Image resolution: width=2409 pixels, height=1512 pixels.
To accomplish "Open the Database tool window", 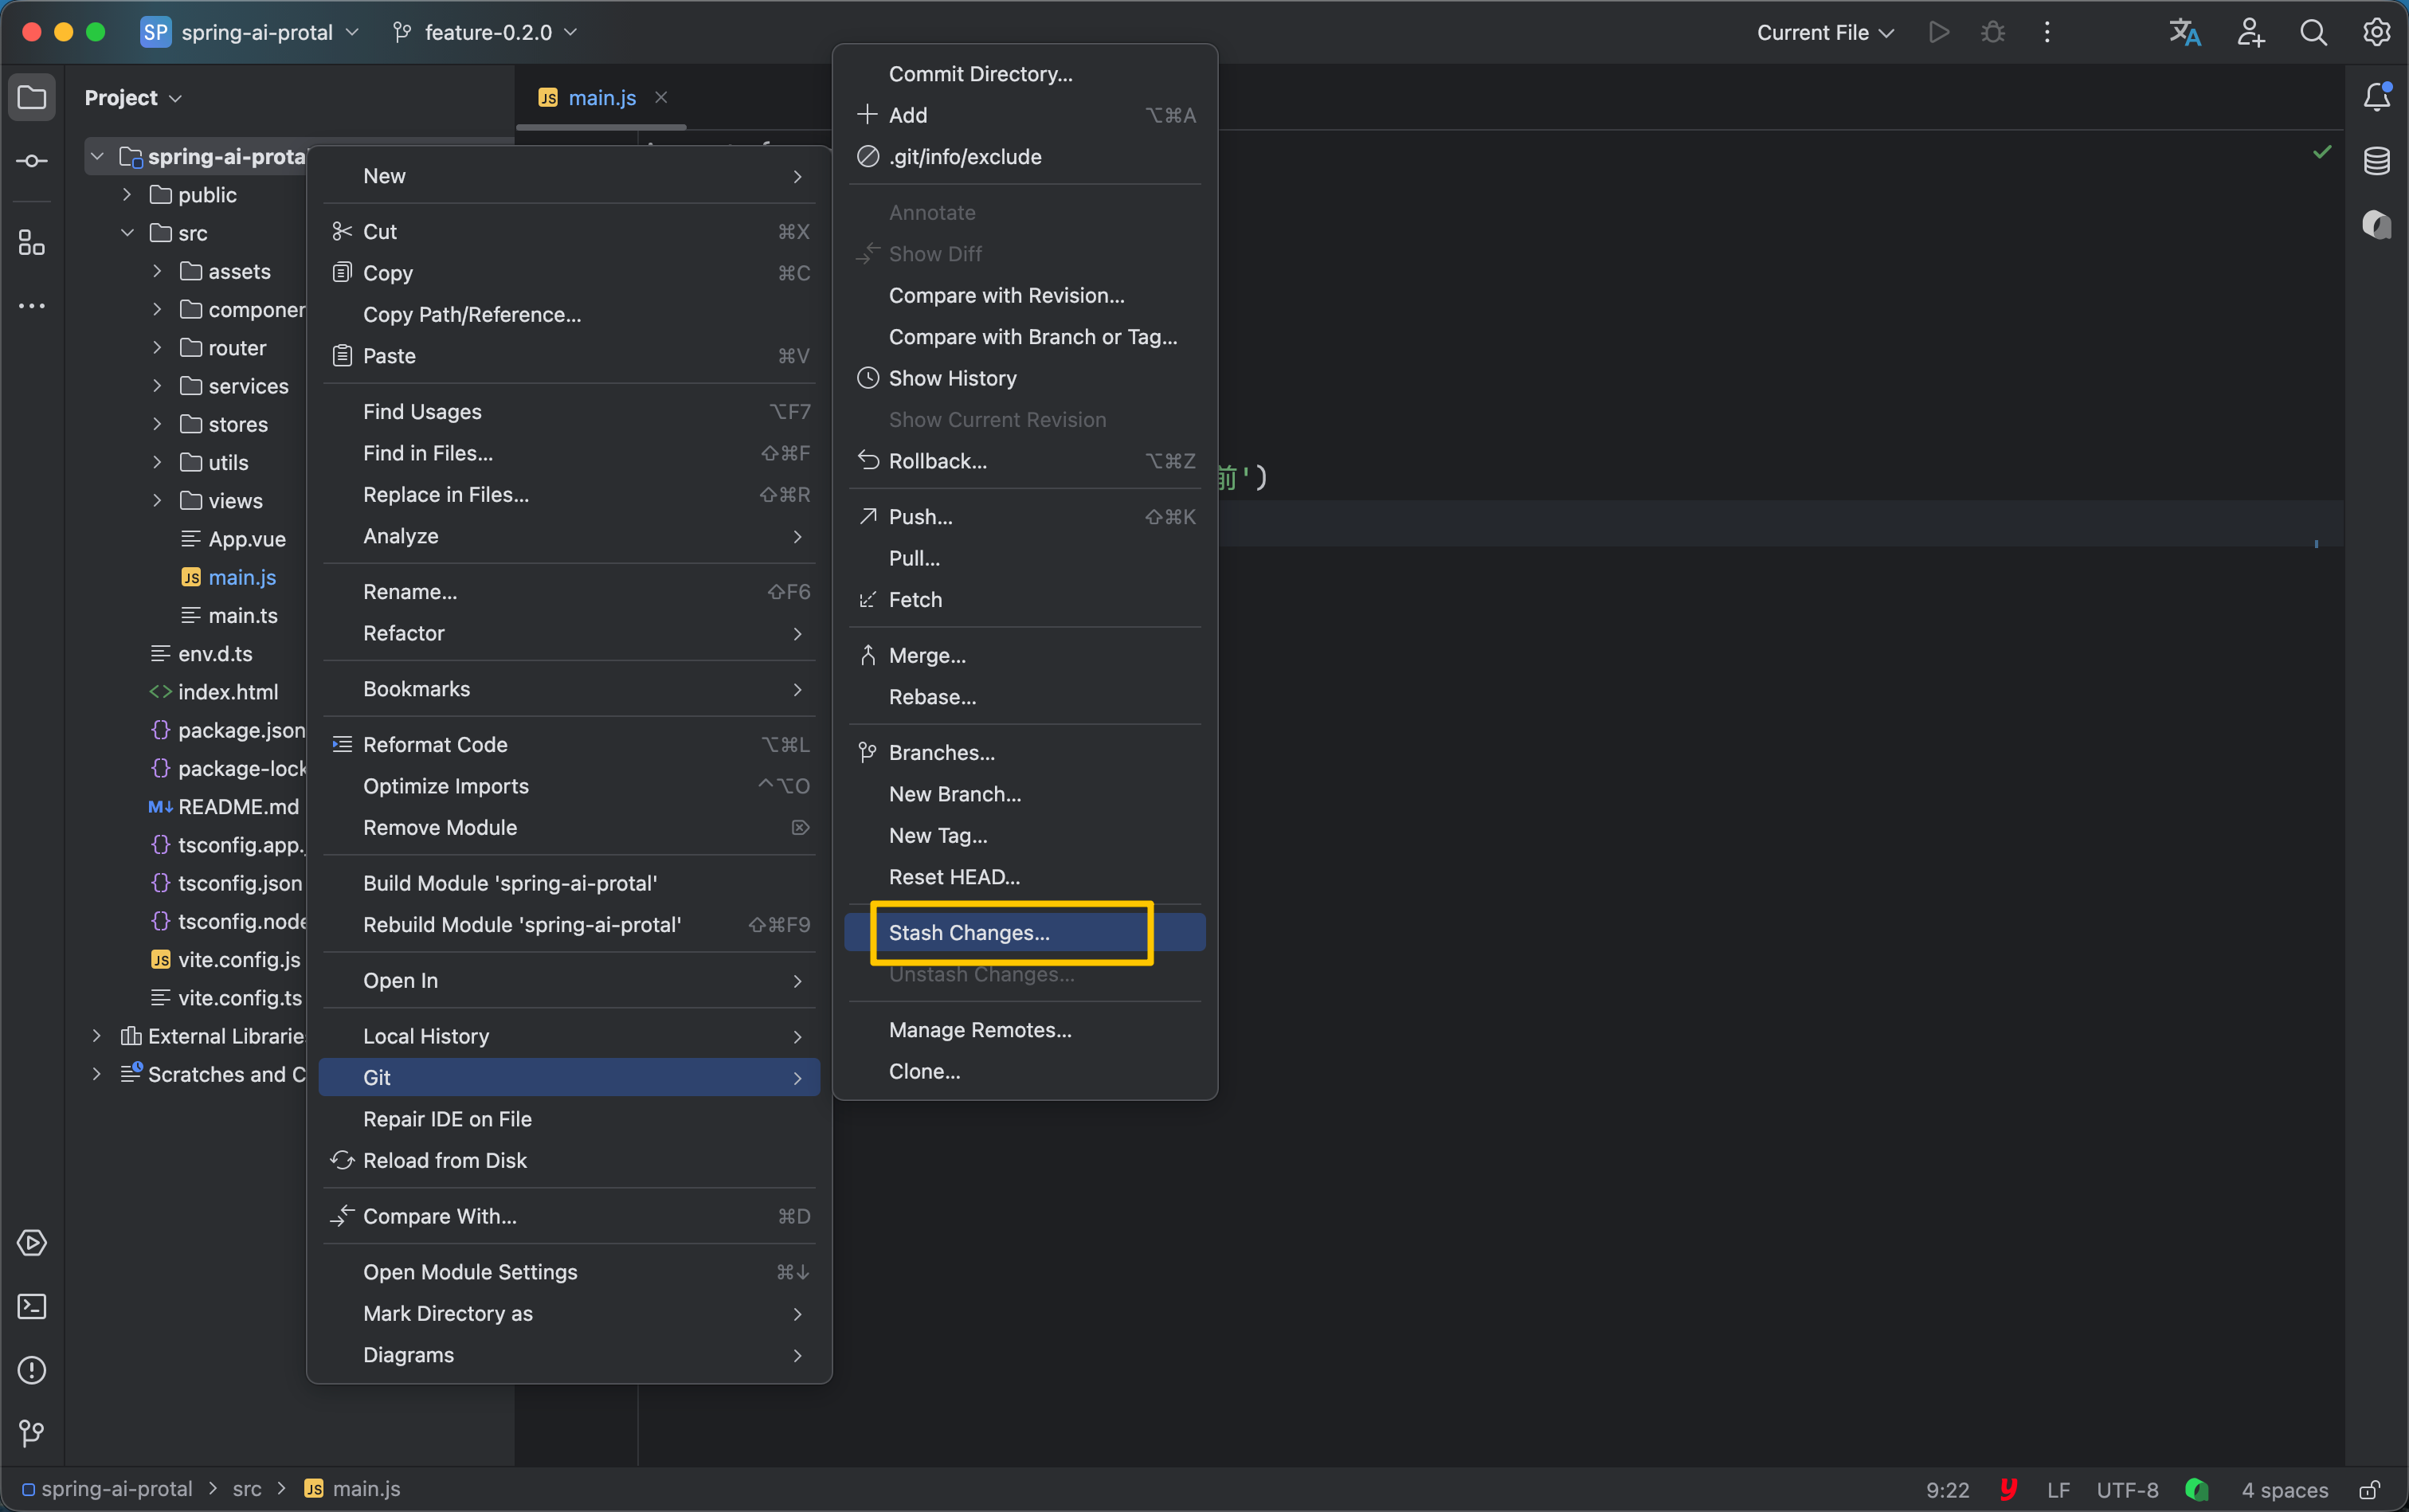I will (2376, 161).
